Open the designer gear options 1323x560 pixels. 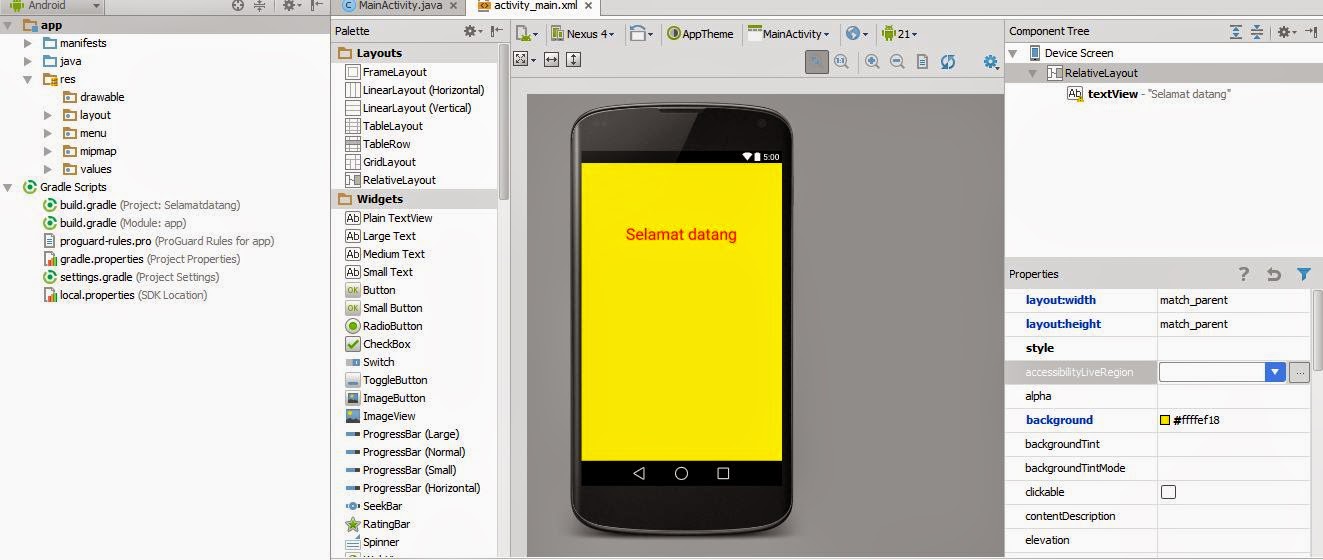[991, 62]
